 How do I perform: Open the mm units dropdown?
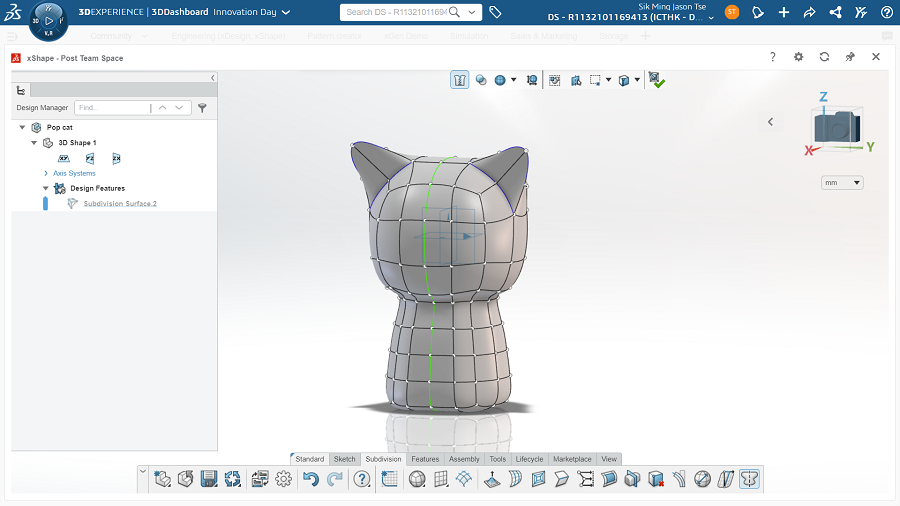(x=841, y=183)
